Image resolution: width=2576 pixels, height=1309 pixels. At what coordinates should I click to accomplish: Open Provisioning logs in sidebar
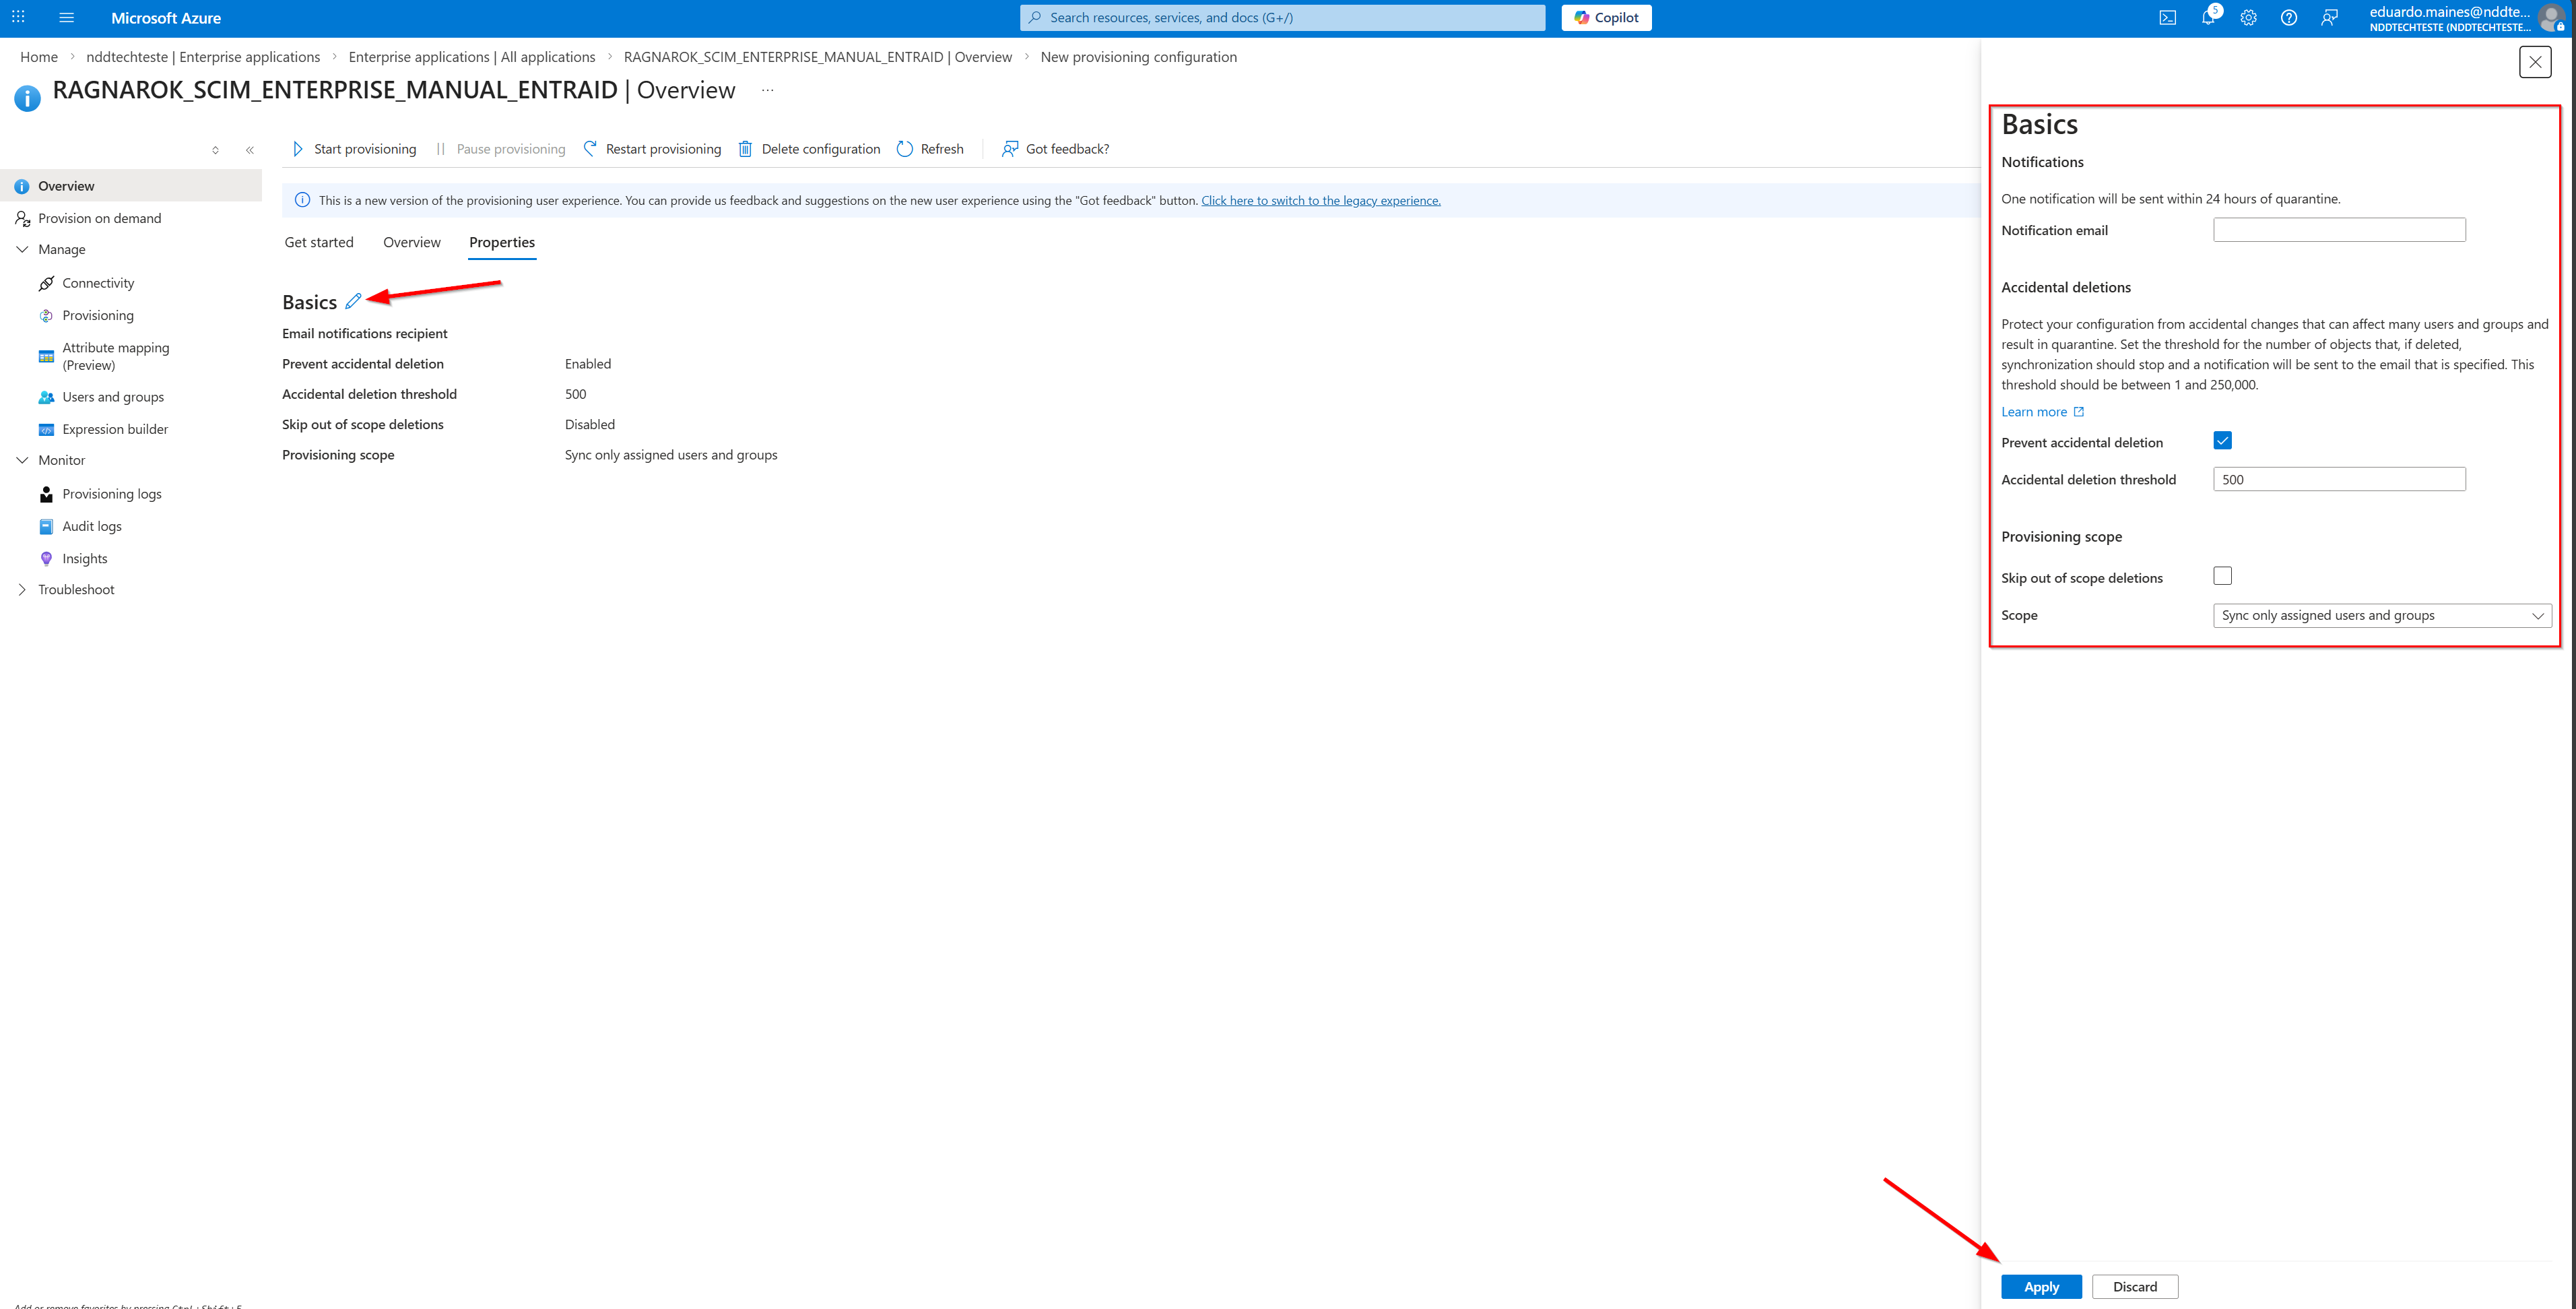[112, 494]
